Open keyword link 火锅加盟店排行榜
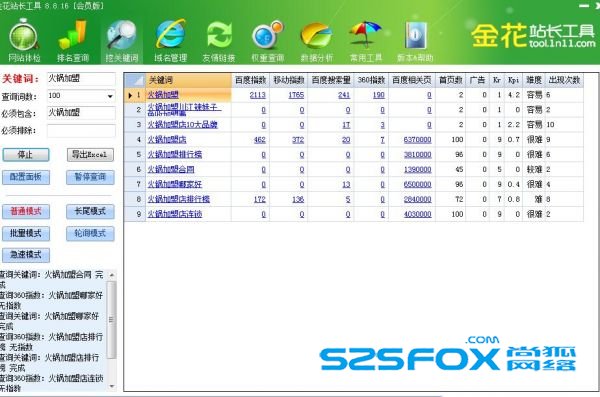The width and height of the screenshot is (600, 397). click(179, 199)
